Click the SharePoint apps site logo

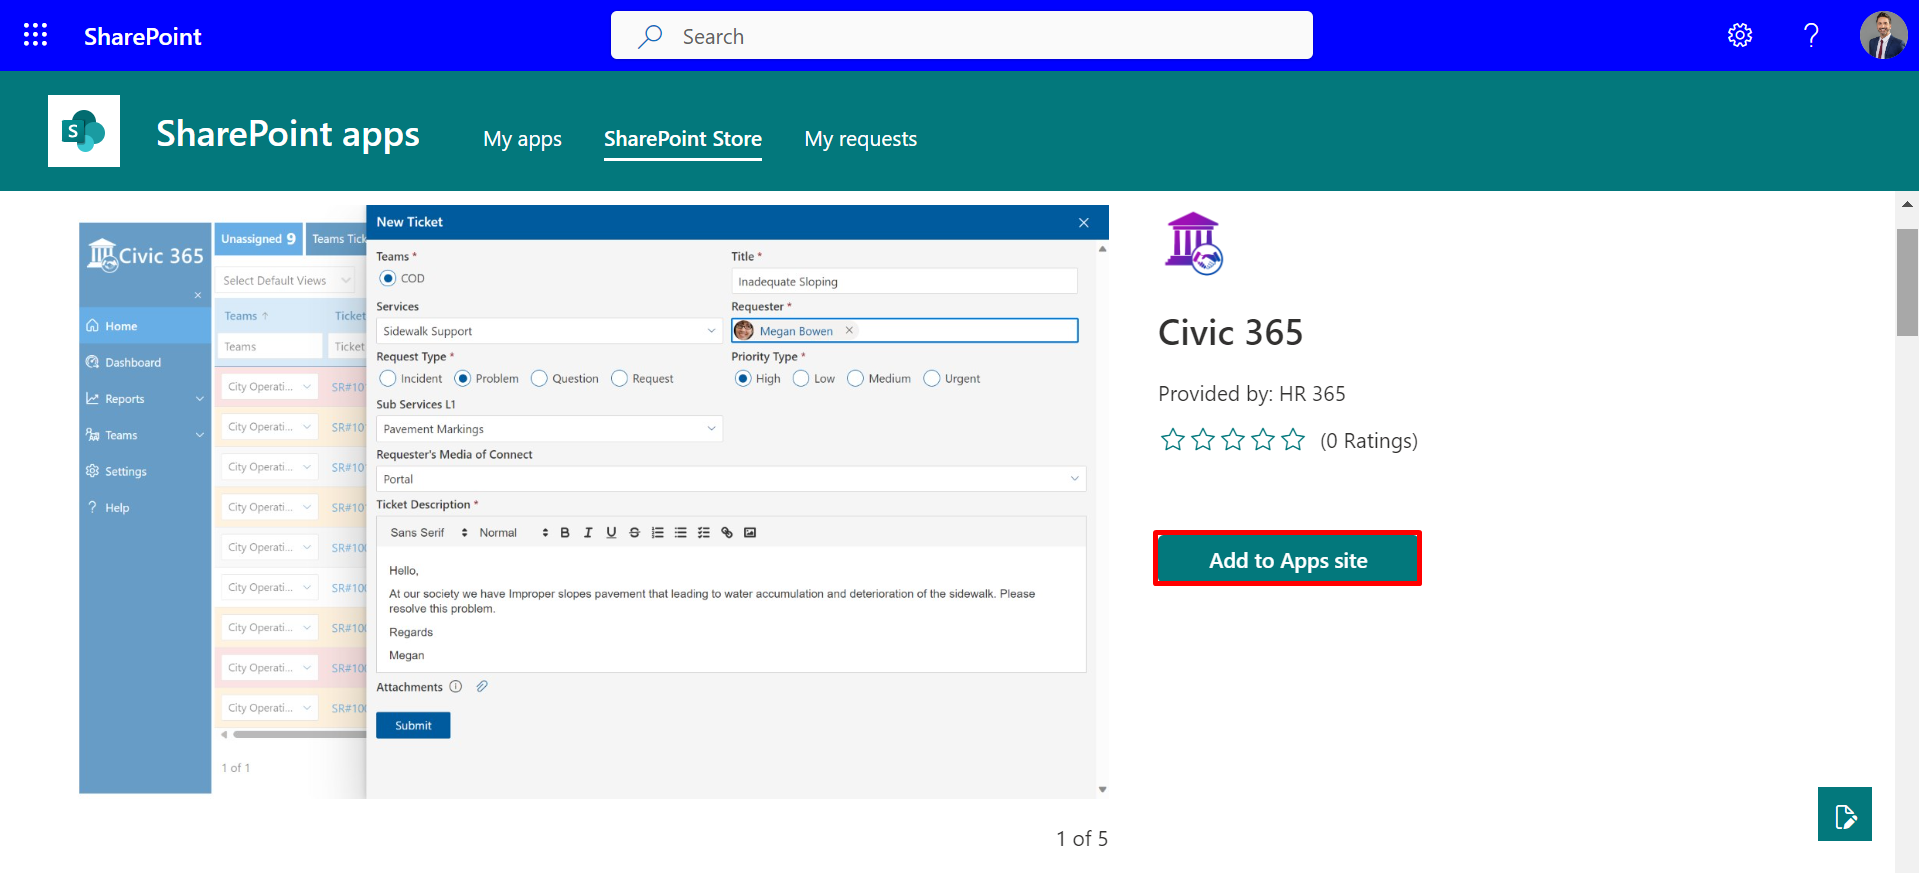(84, 131)
